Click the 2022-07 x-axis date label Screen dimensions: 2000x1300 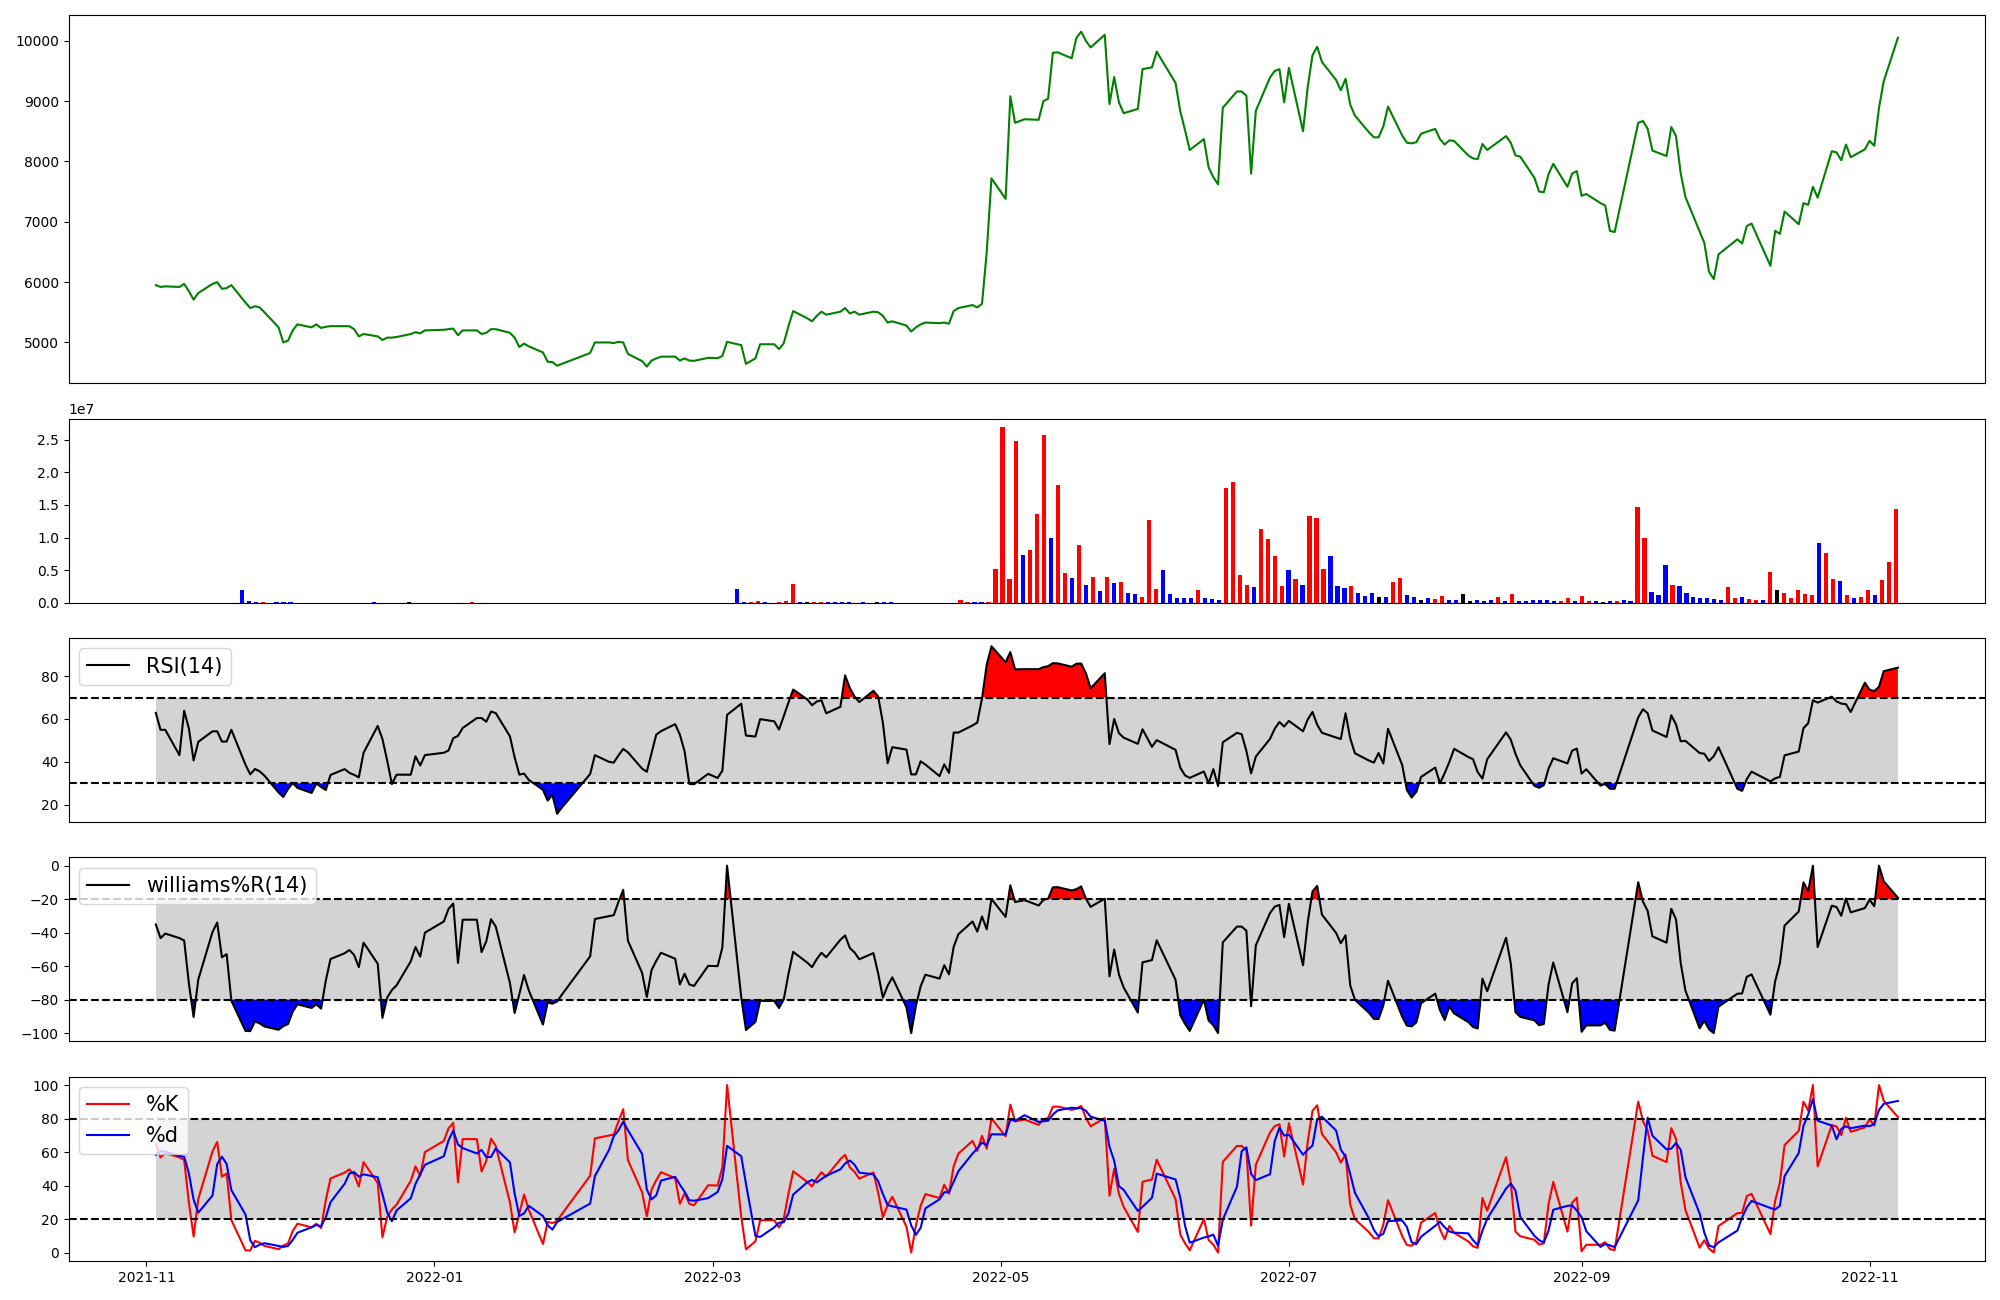1288,1277
